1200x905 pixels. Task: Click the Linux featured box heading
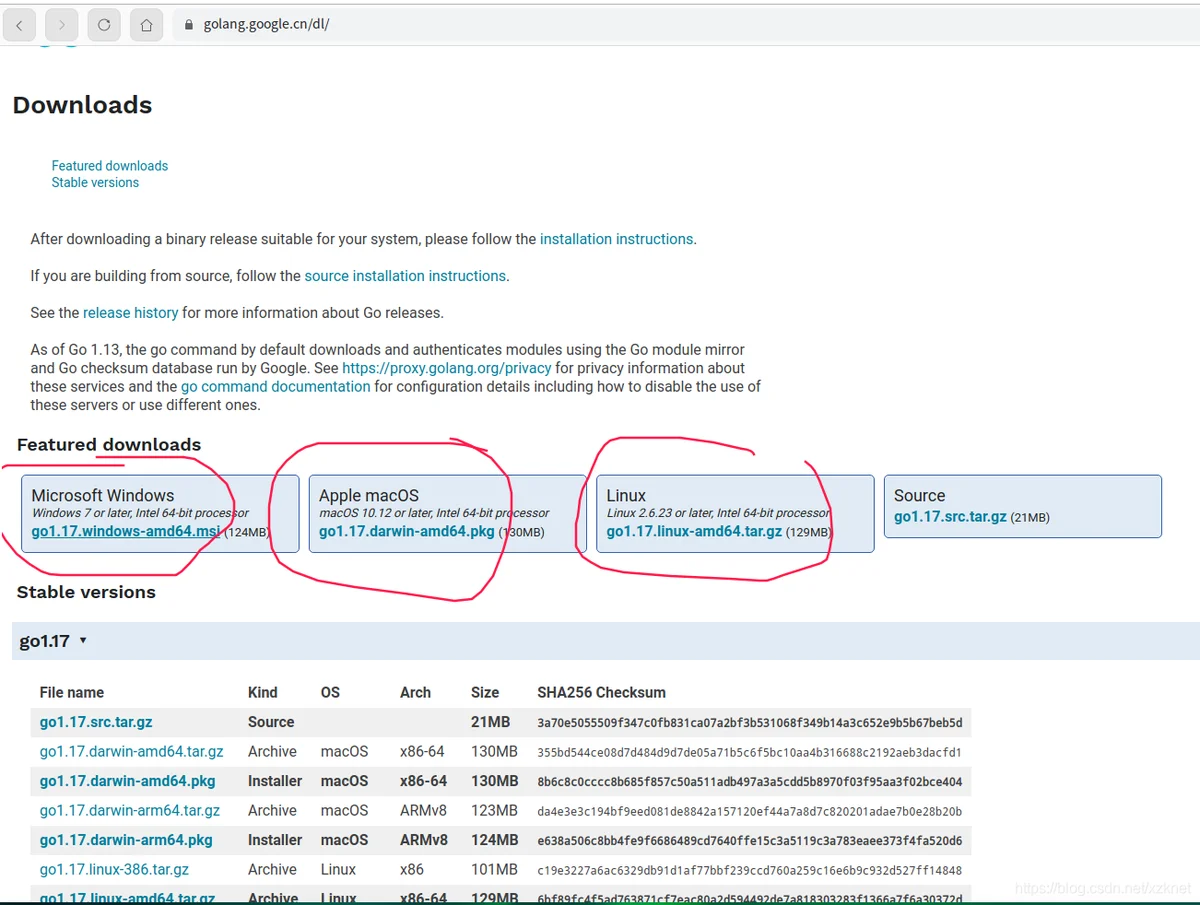(x=626, y=496)
